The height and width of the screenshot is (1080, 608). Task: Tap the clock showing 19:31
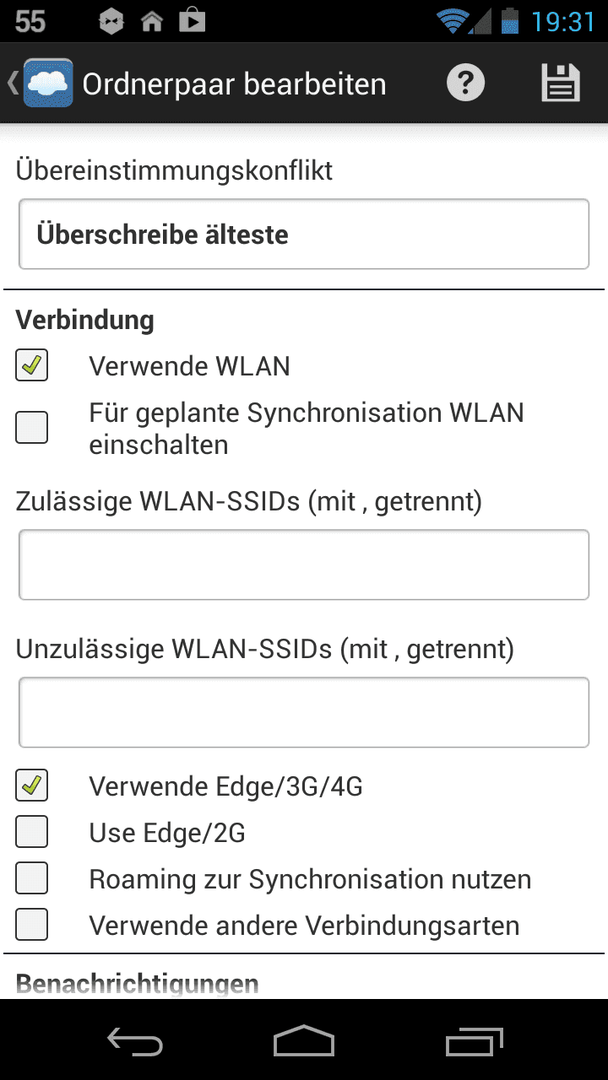[x=563, y=22]
